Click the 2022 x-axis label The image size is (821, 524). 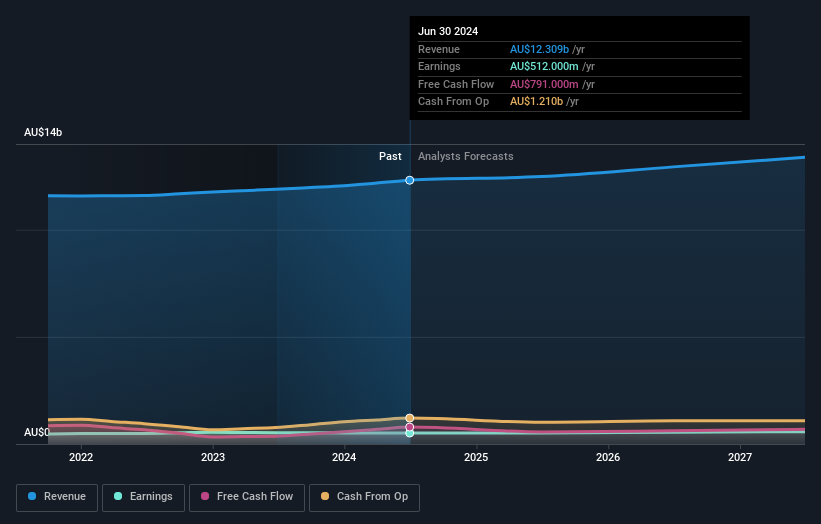pos(81,458)
